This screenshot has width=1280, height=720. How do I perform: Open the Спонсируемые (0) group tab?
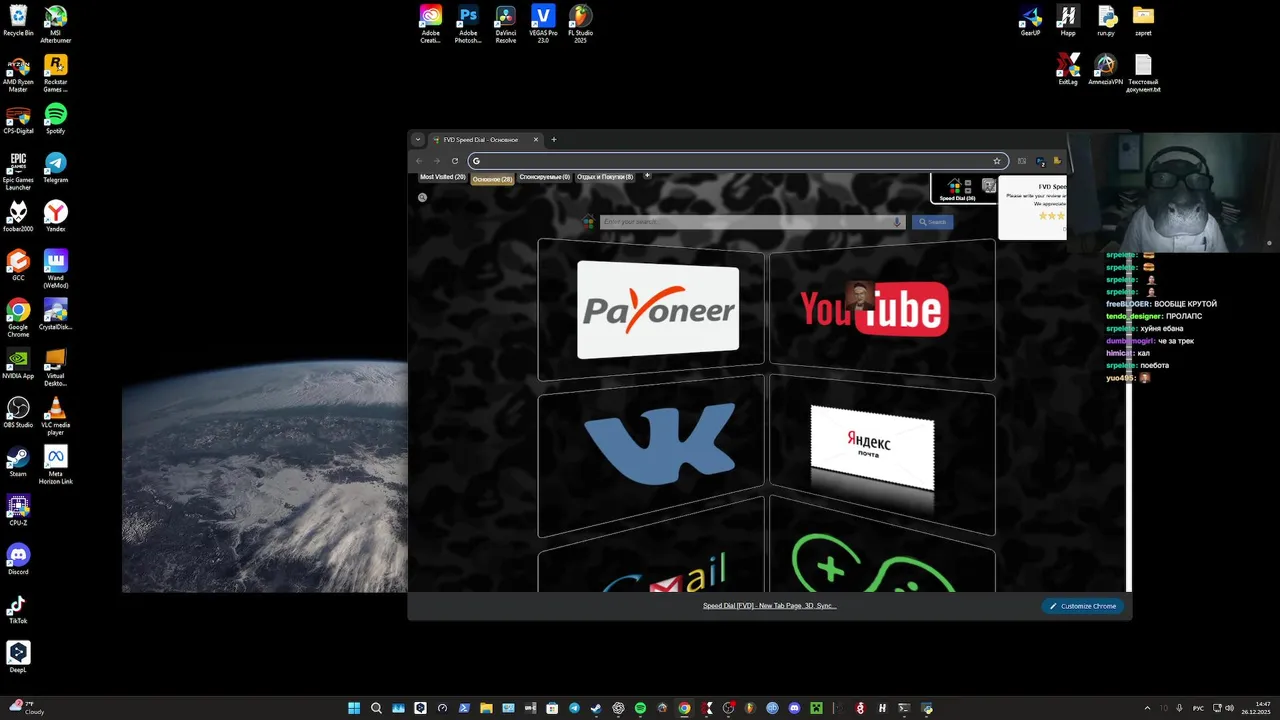click(x=544, y=177)
